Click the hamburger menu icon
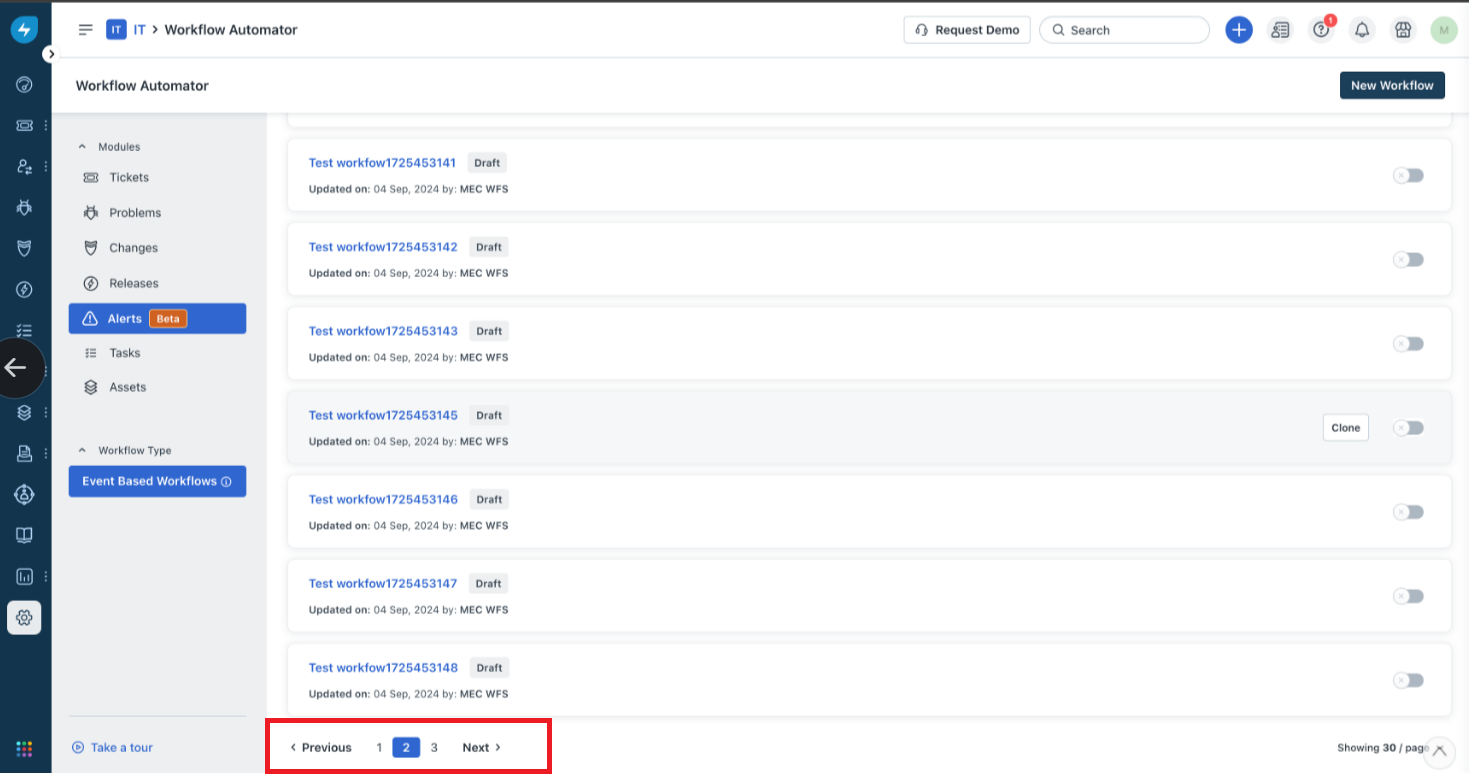The width and height of the screenshot is (1469, 777). coord(86,30)
